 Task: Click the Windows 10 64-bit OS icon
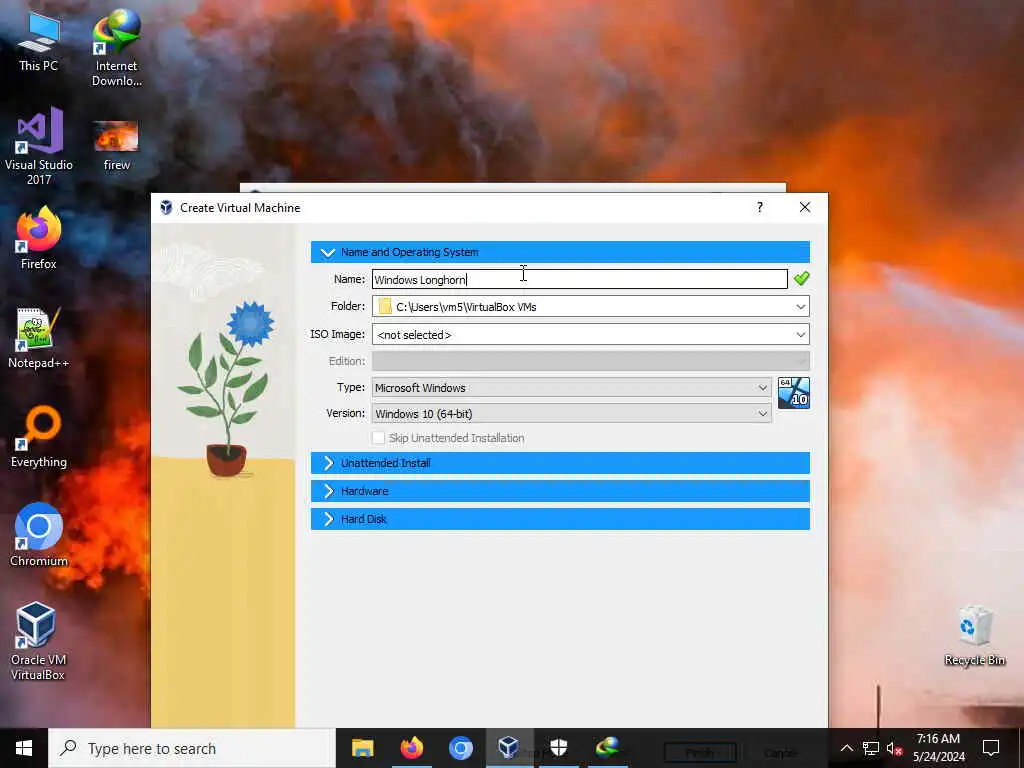point(793,392)
